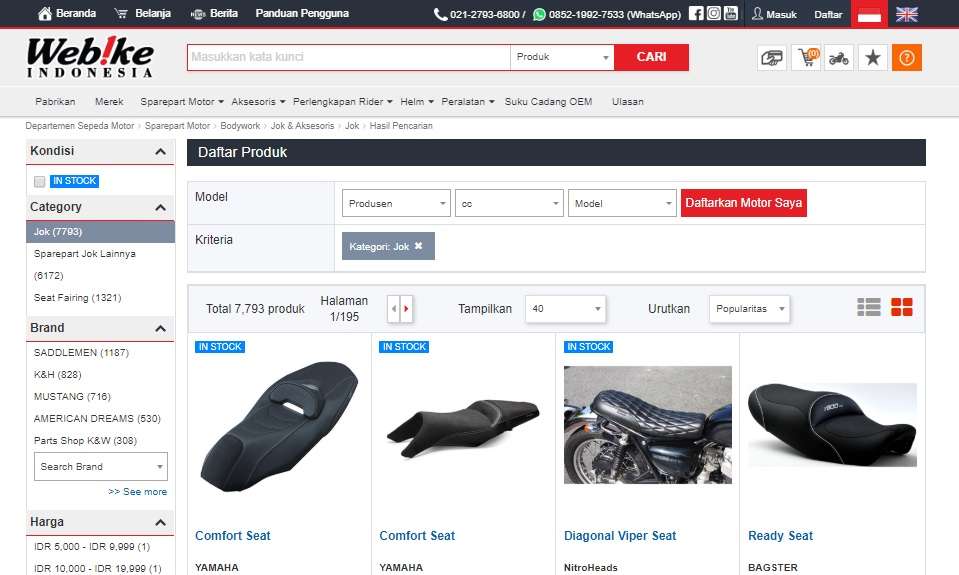Switch to list view layout

click(x=868, y=307)
